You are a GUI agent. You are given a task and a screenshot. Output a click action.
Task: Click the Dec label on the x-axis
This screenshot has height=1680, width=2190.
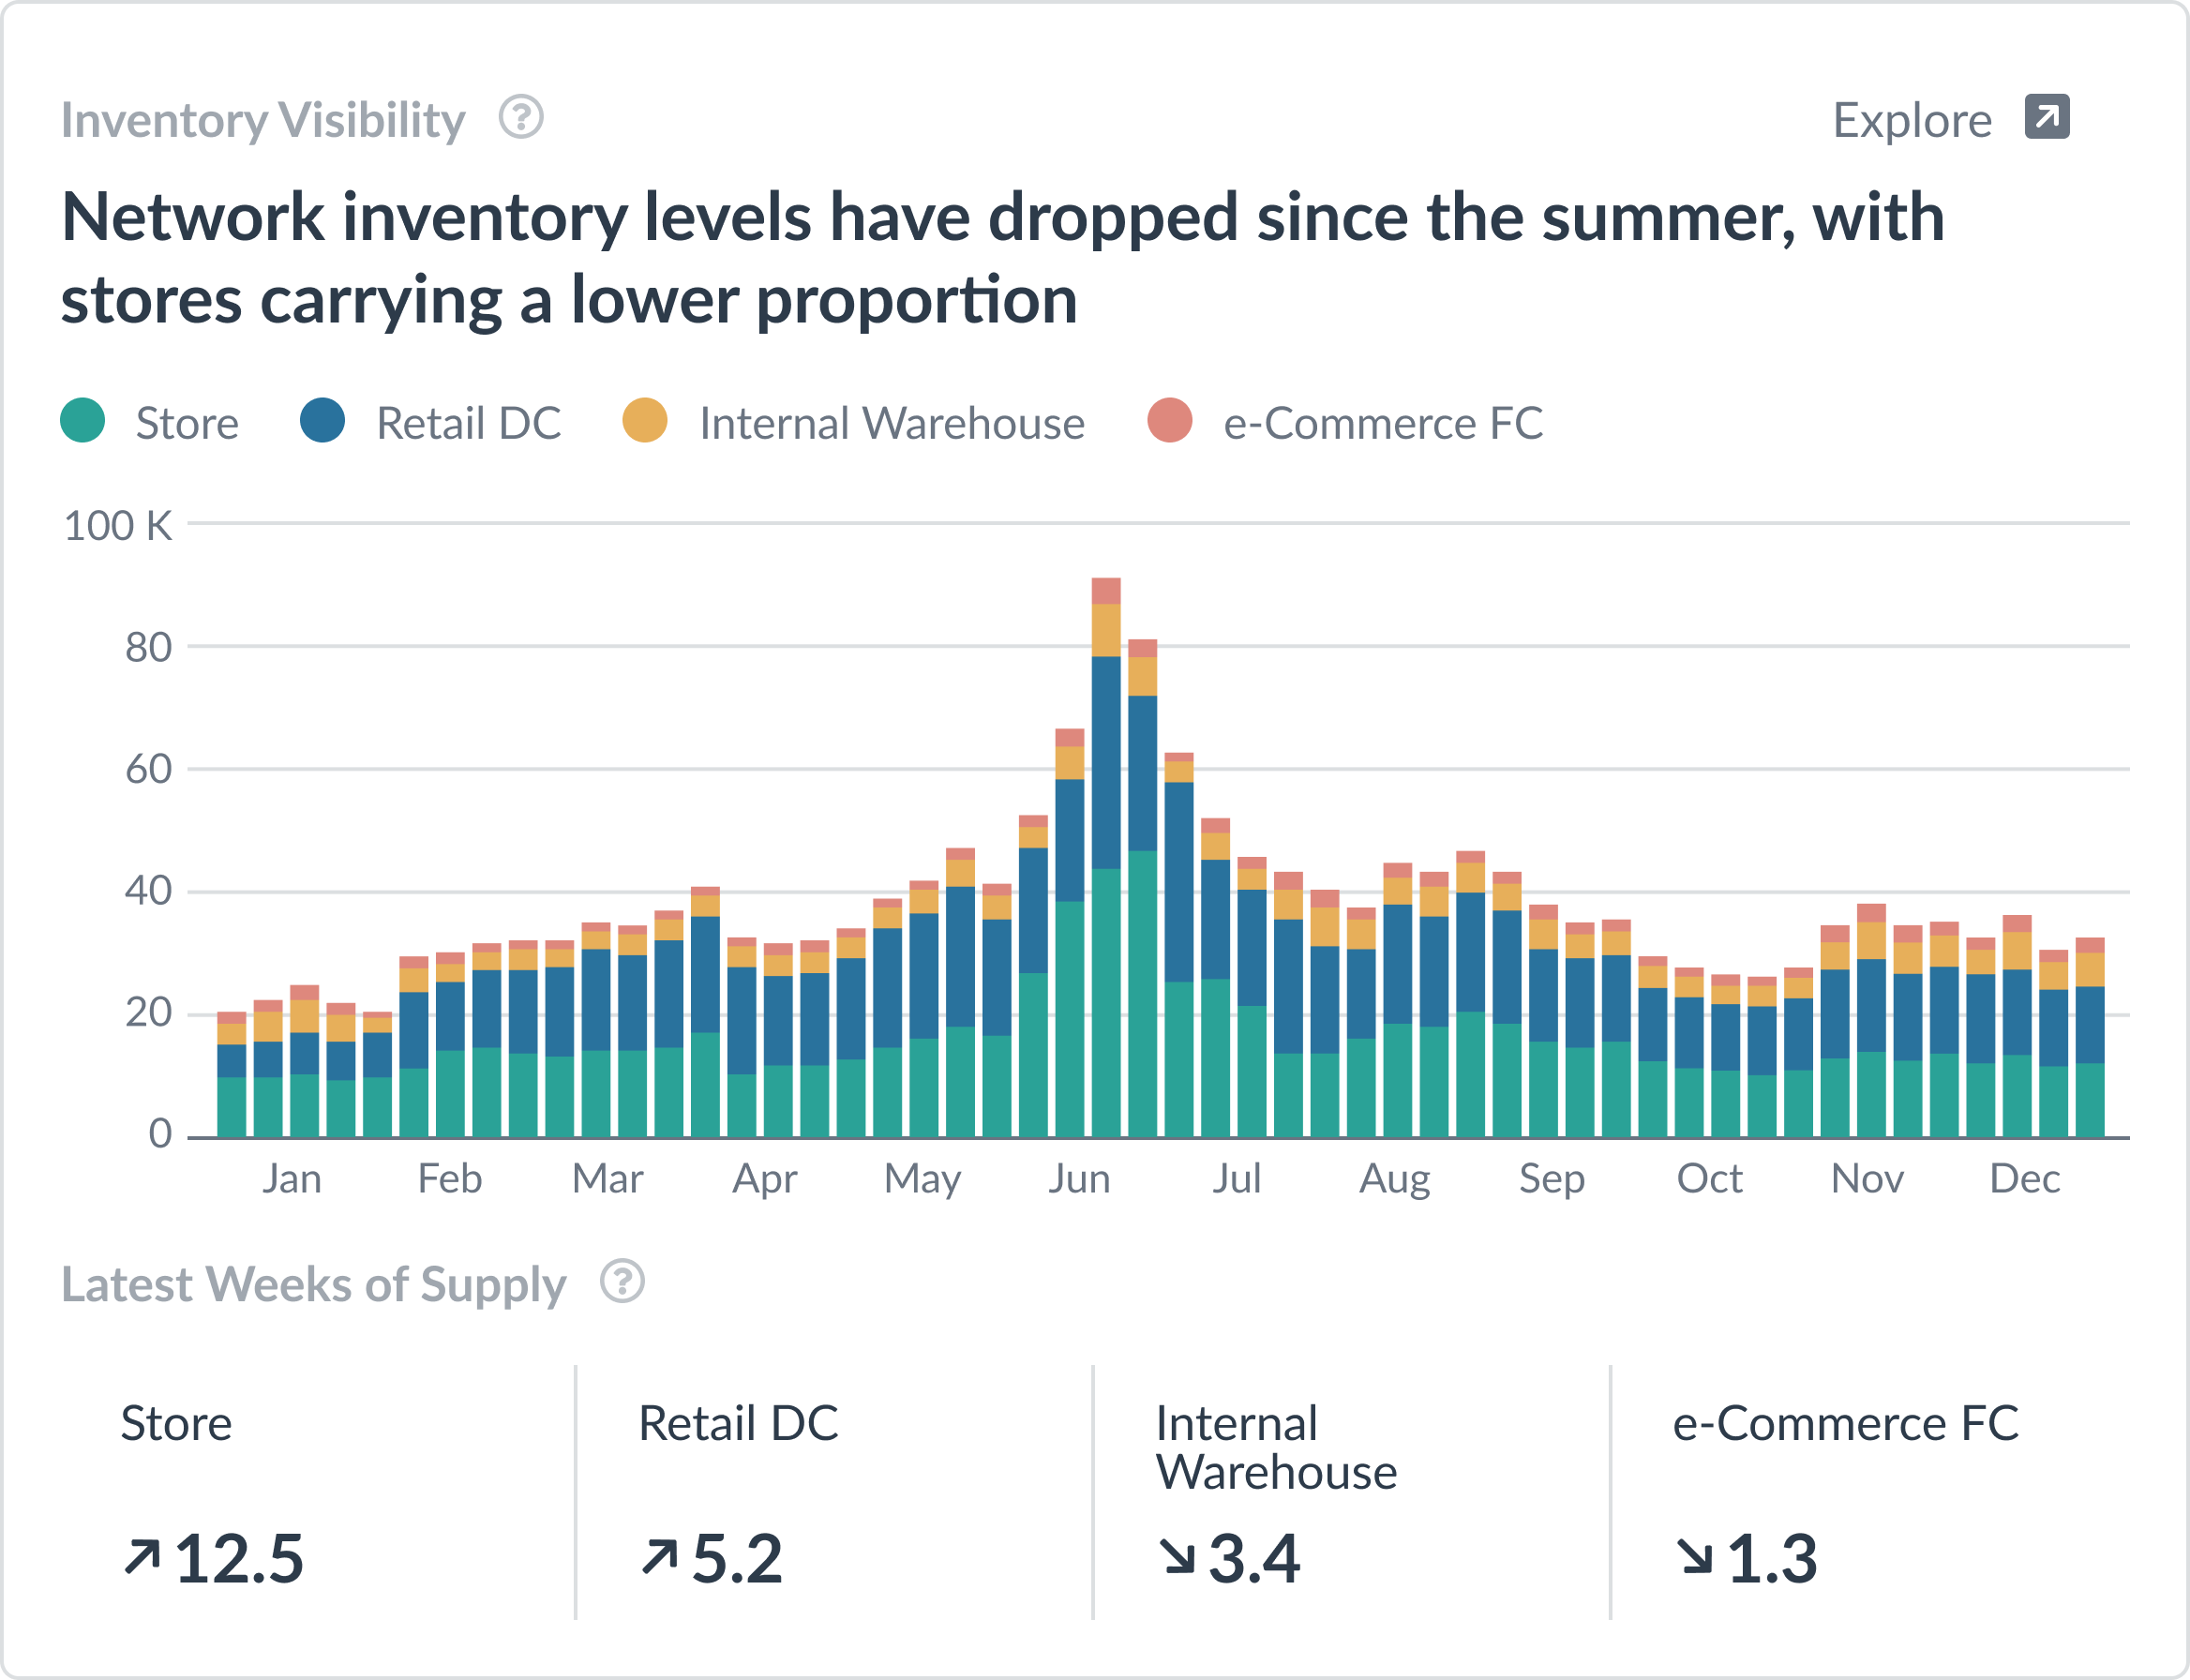click(2025, 1179)
